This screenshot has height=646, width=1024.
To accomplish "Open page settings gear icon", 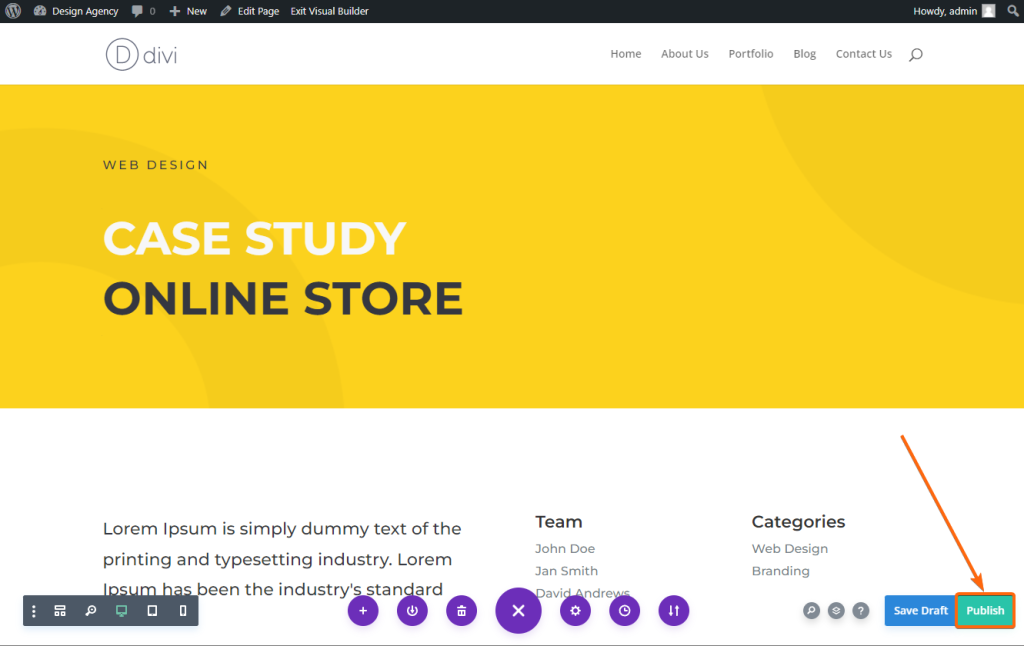I will pyautogui.click(x=575, y=611).
